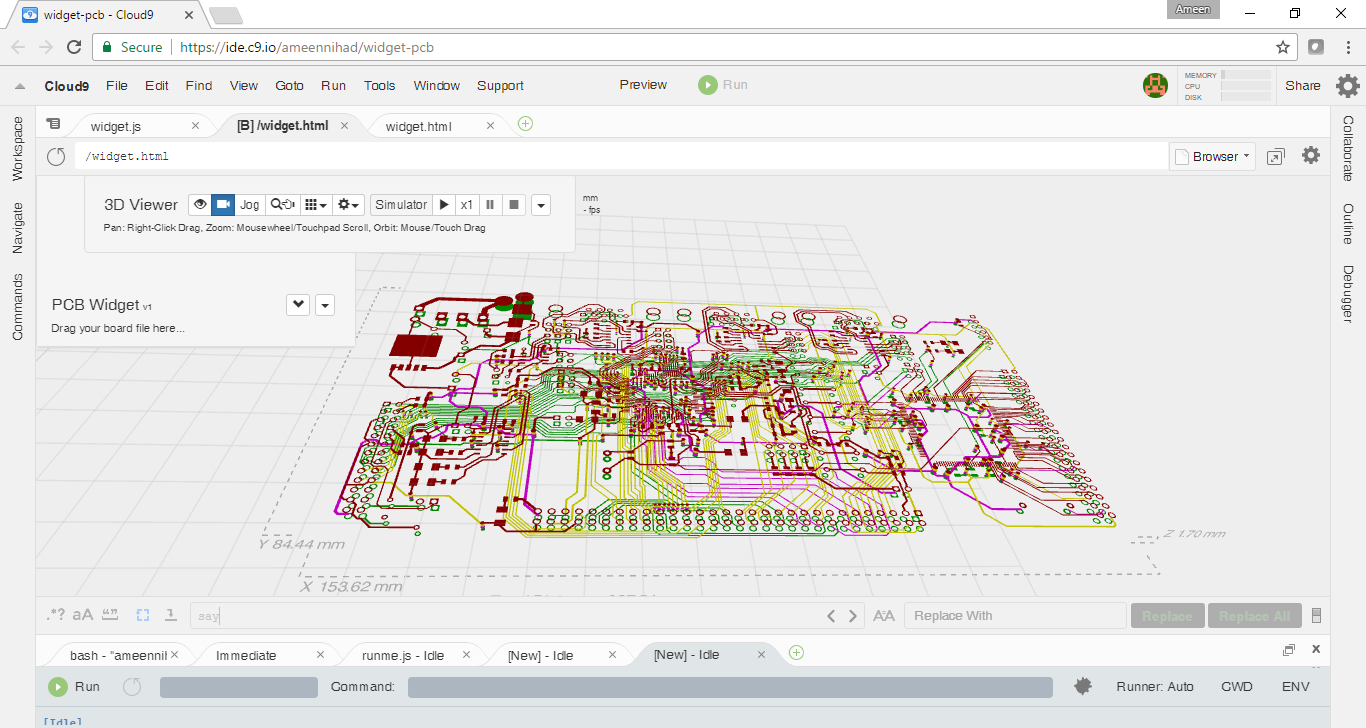Click the Replace With input field
The width and height of the screenshot is (1366, 728).
[1014, 616]
